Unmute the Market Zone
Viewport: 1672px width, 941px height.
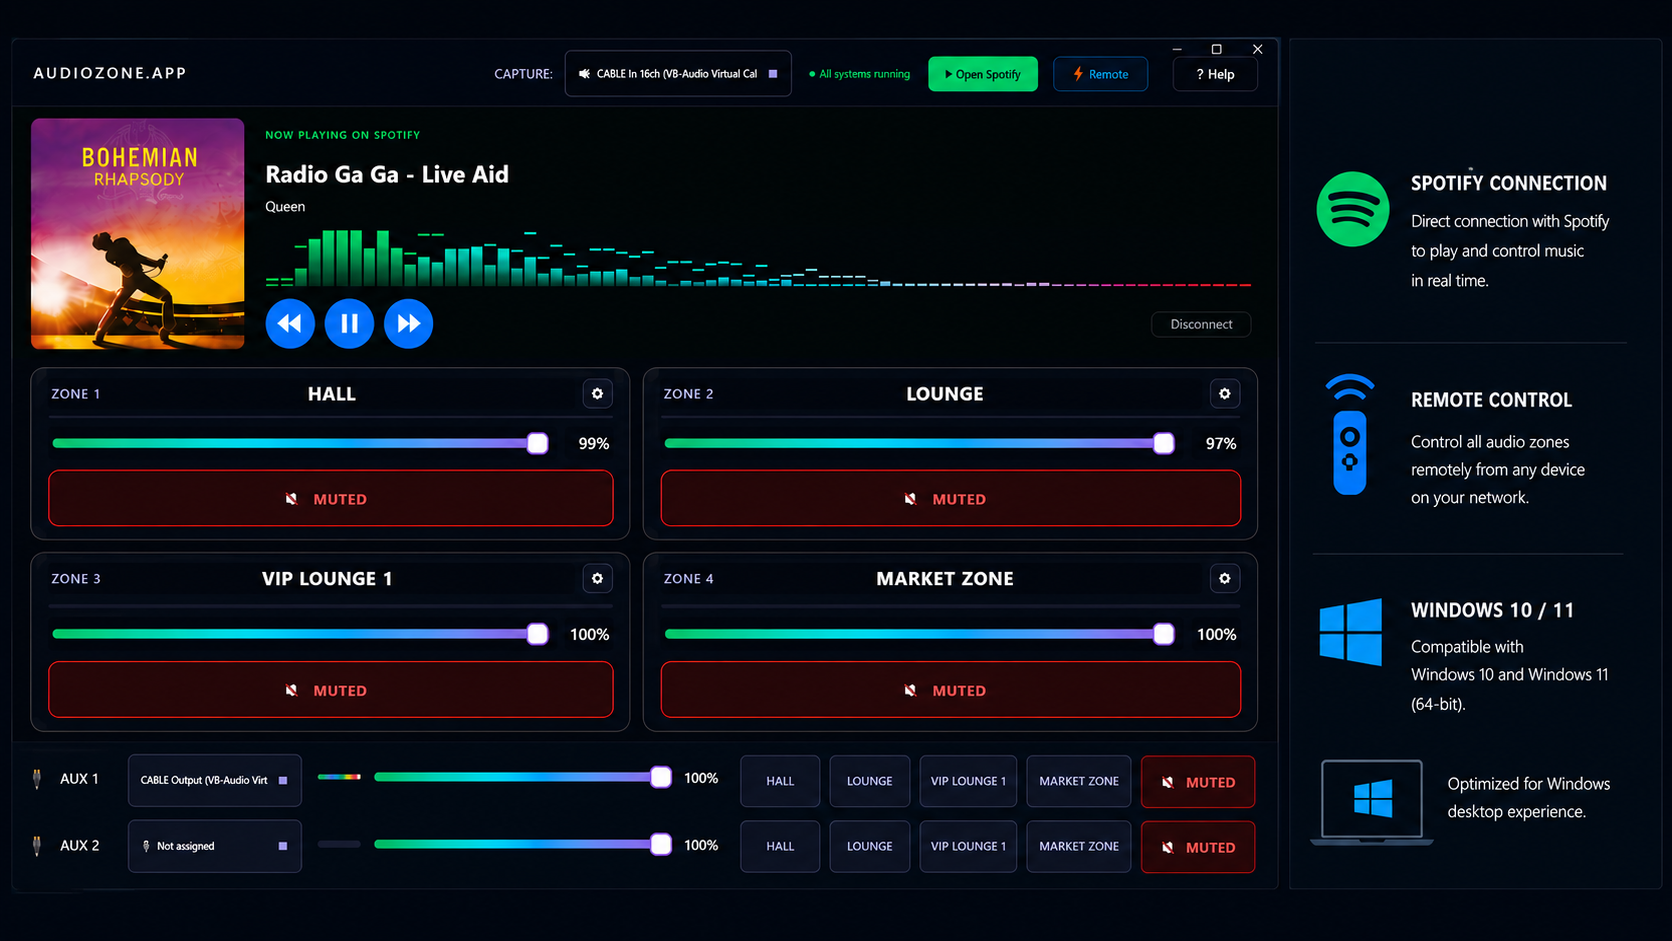[x=950, y=690]
